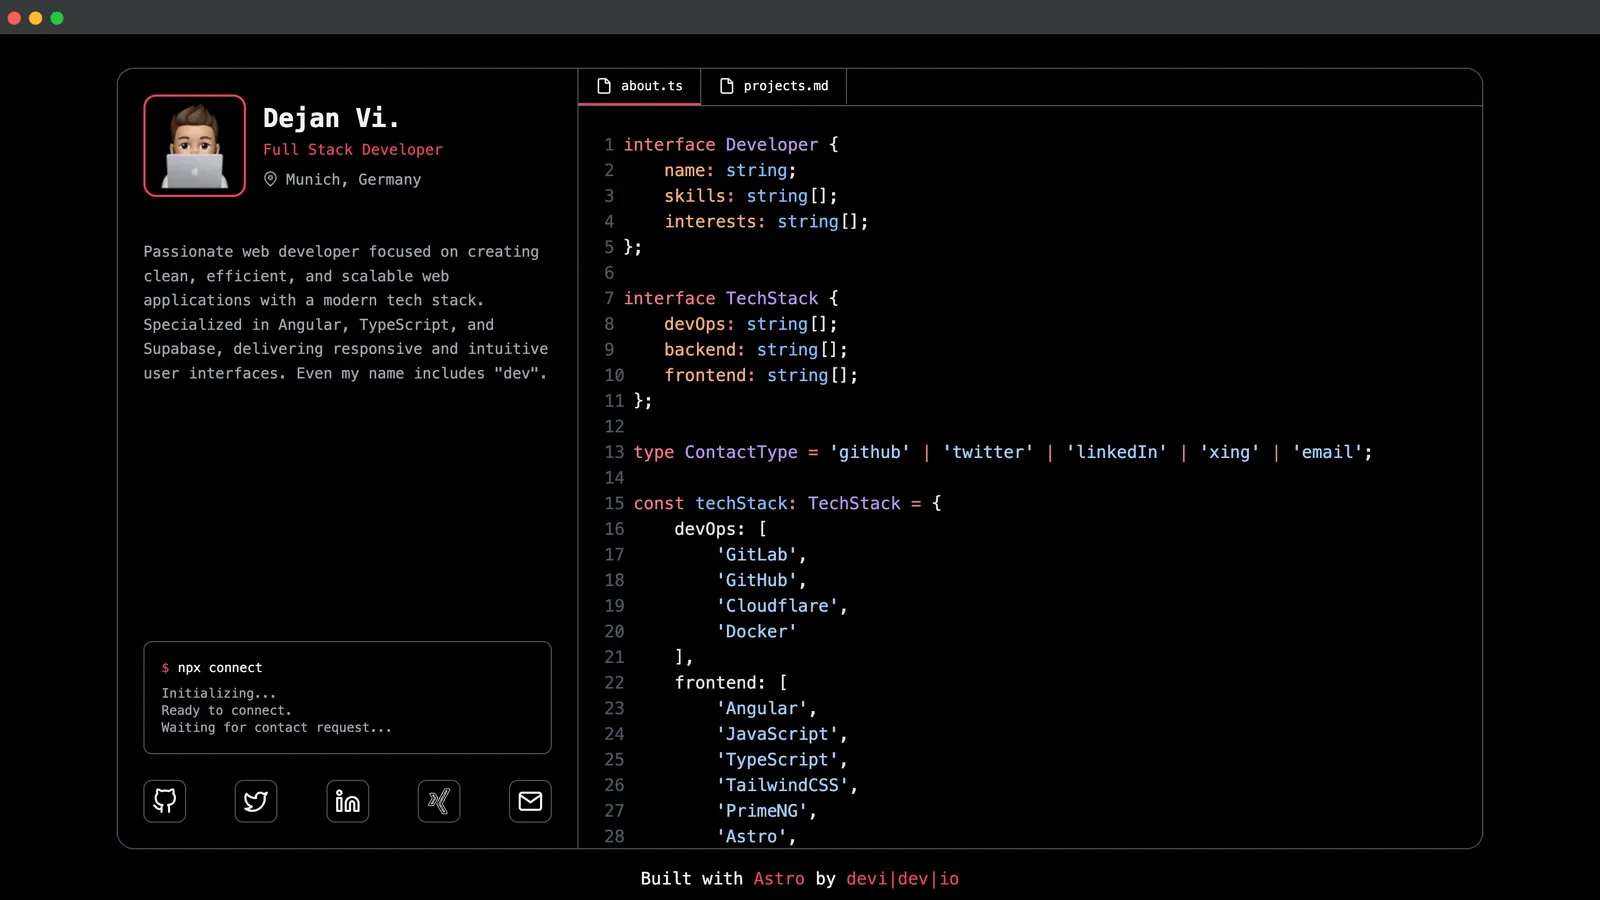The height and width of the screenshot is (900, 1600).
Task: Click the green zoom button in the titlebar
Action: pos(57,17)
